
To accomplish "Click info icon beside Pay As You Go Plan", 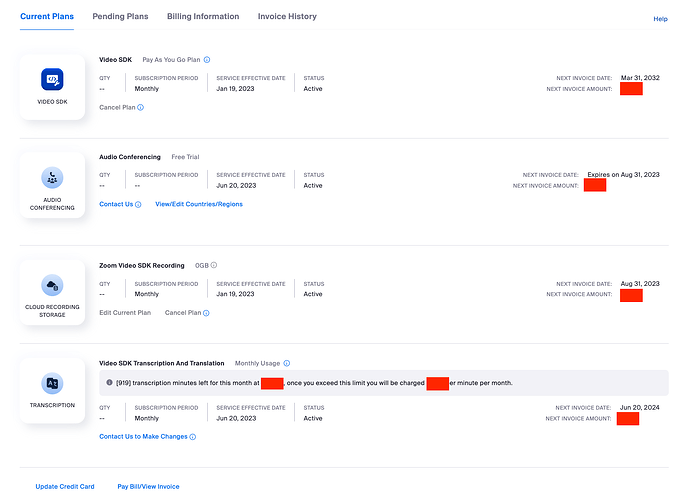I will click(x=207, y=60).
